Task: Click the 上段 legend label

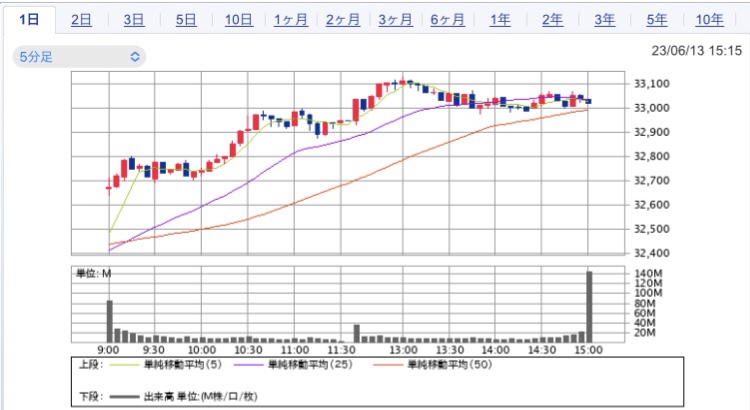Action: click(91, 365)
